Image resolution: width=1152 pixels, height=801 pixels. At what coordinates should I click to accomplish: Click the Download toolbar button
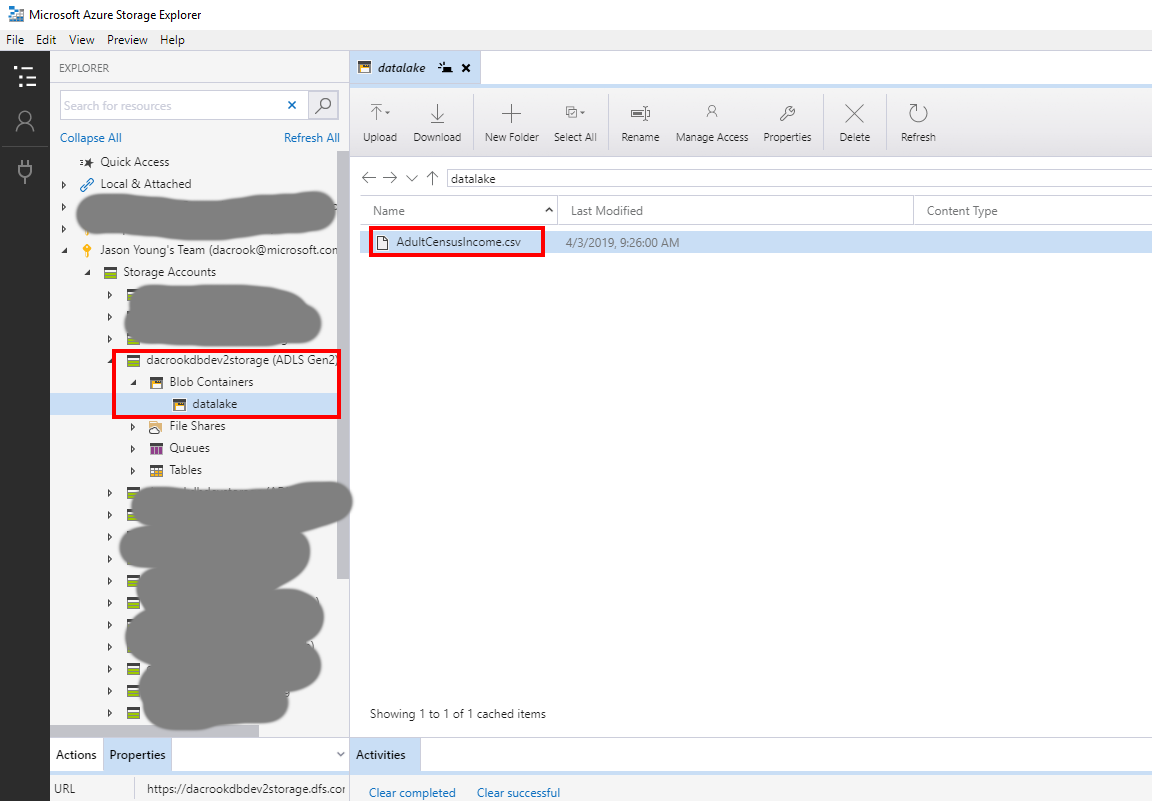(x=437, y=122)
